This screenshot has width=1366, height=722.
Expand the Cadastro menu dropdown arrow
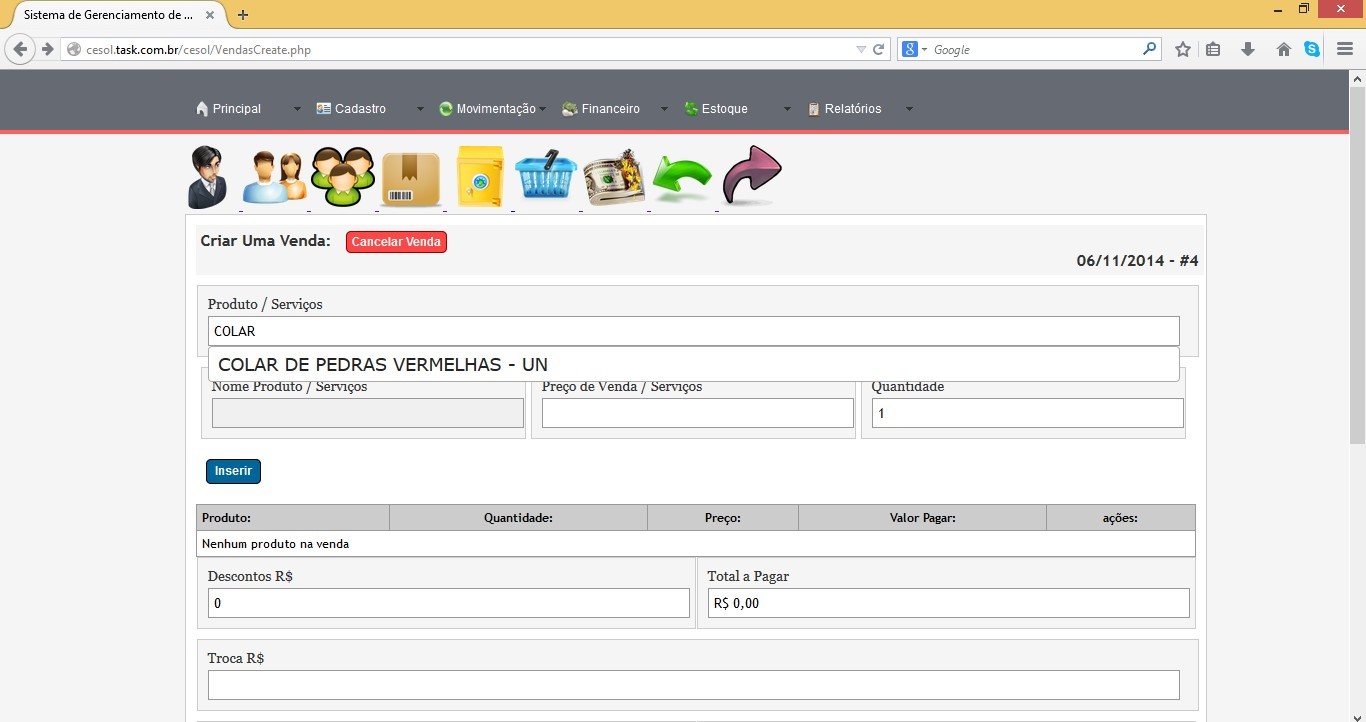(x=420, y=109)
